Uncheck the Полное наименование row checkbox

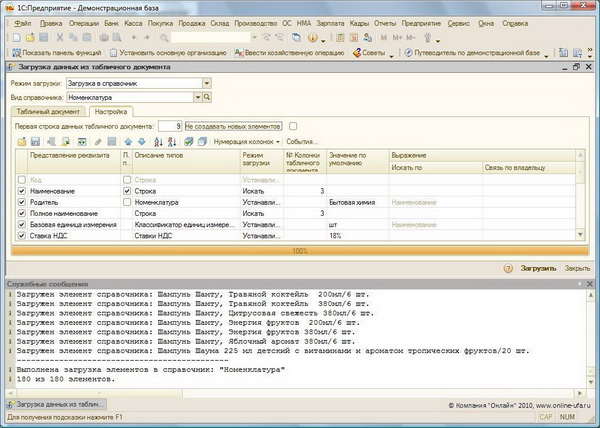click(x=22, y=213)
